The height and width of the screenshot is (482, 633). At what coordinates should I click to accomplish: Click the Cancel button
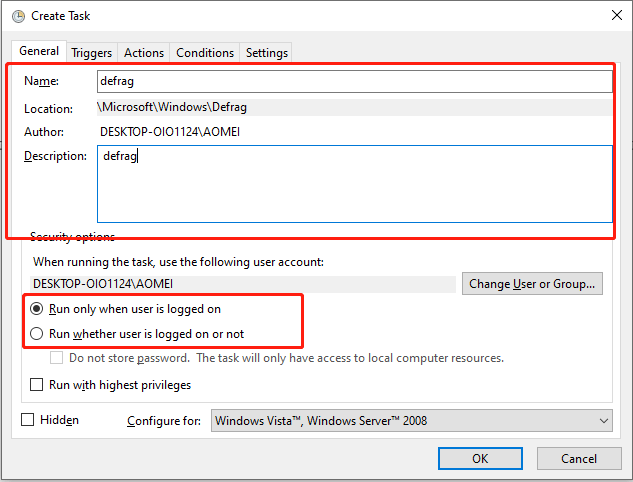579,458
